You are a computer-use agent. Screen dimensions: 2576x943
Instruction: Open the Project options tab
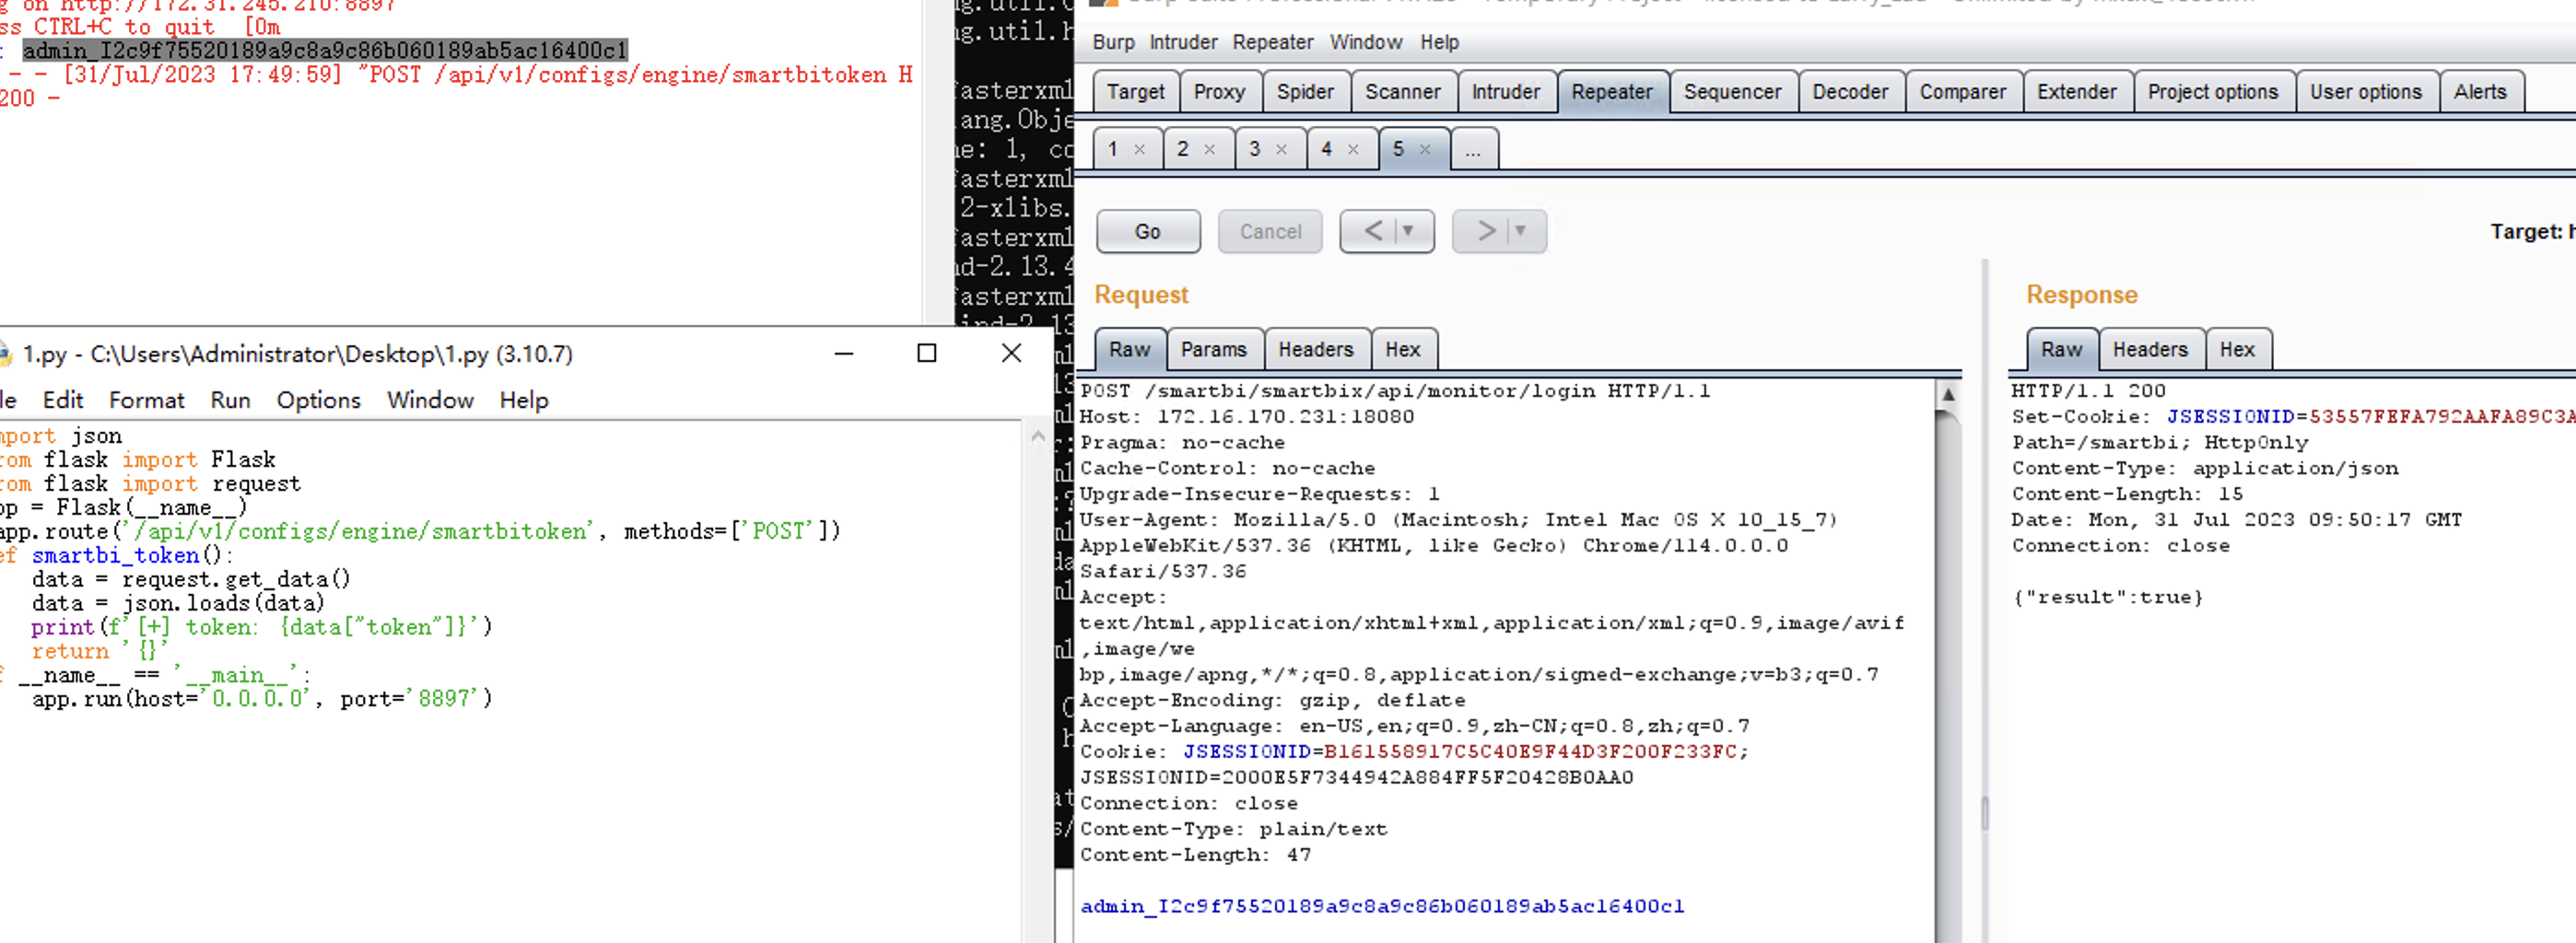[x=2212, y=92]
